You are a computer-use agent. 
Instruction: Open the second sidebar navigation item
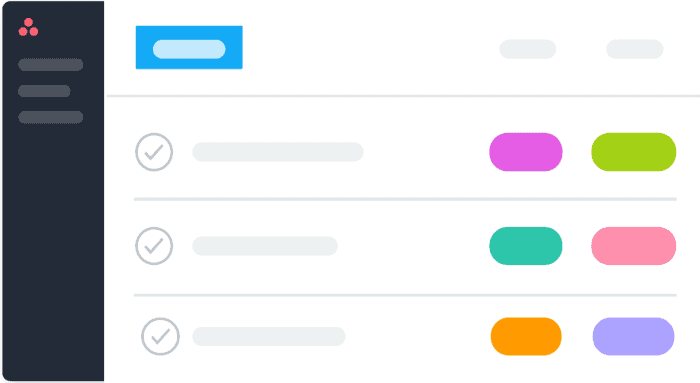pyautogui.click(x=44, y=91)
